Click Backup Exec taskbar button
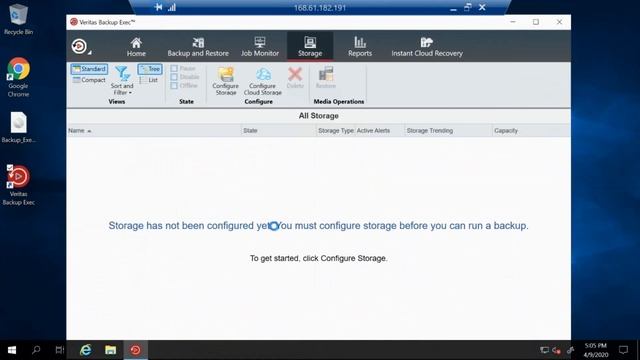640x360 pixels. [x=136, y=350]
